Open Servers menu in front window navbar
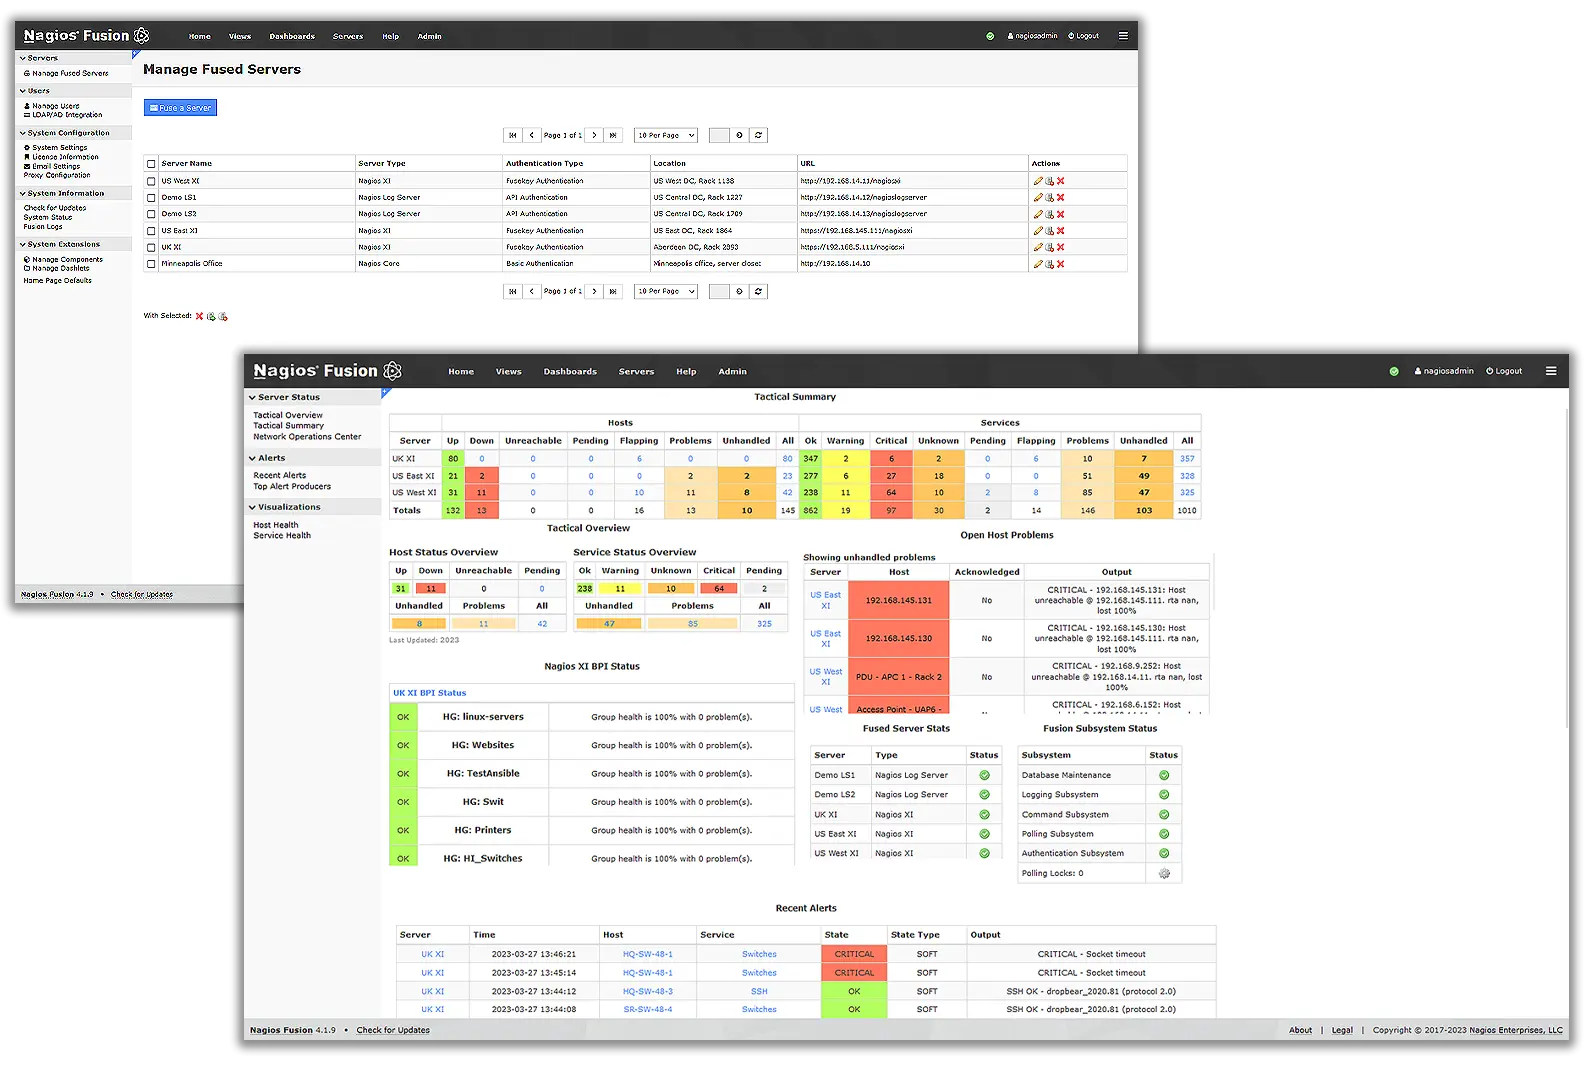Viewport: 1584px width, 1080px height. [636, 371]
